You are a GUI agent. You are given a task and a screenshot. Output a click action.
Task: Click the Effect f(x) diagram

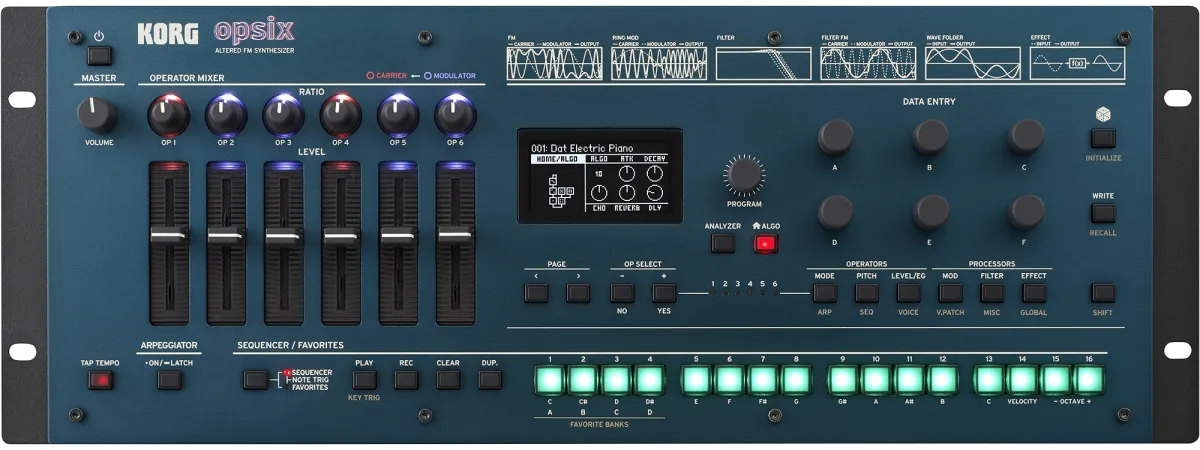click(1077, 64)
